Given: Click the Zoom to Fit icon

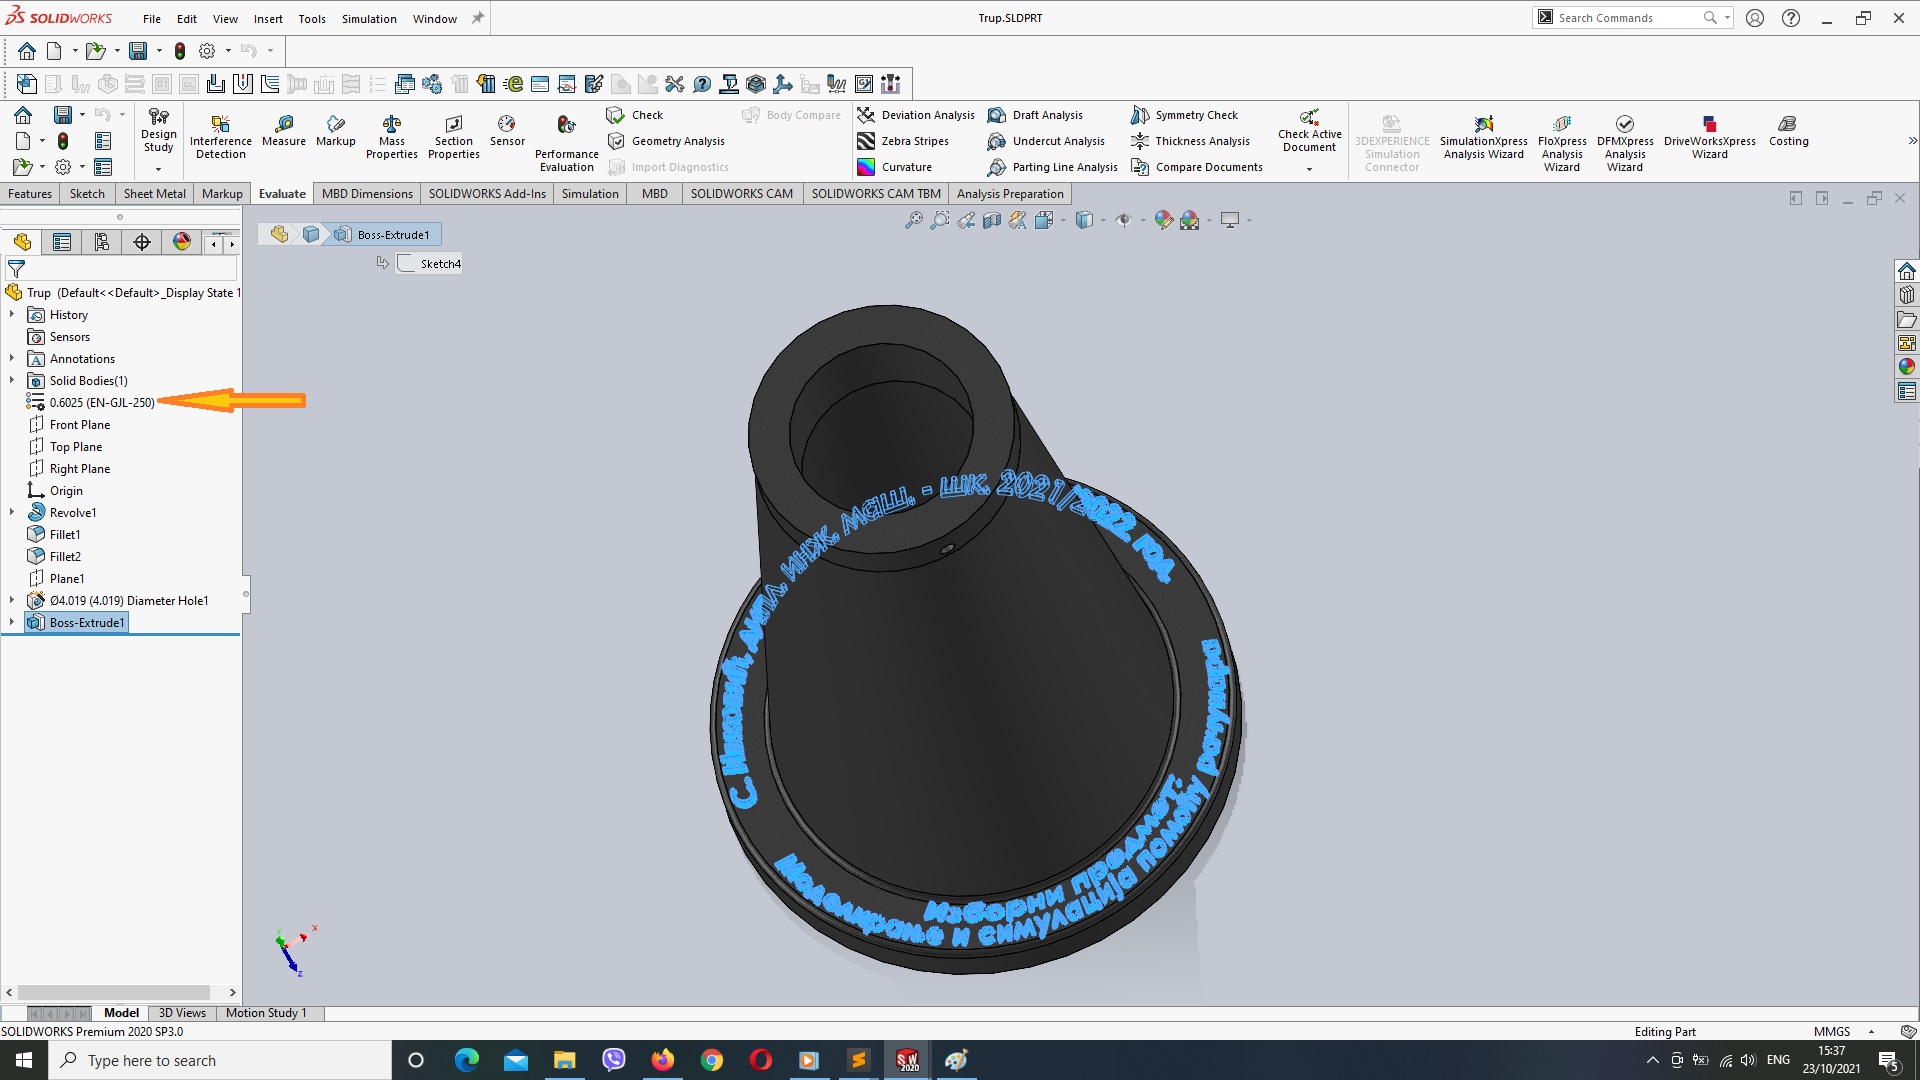Looking at the screenshot, I should coord(913,220).
